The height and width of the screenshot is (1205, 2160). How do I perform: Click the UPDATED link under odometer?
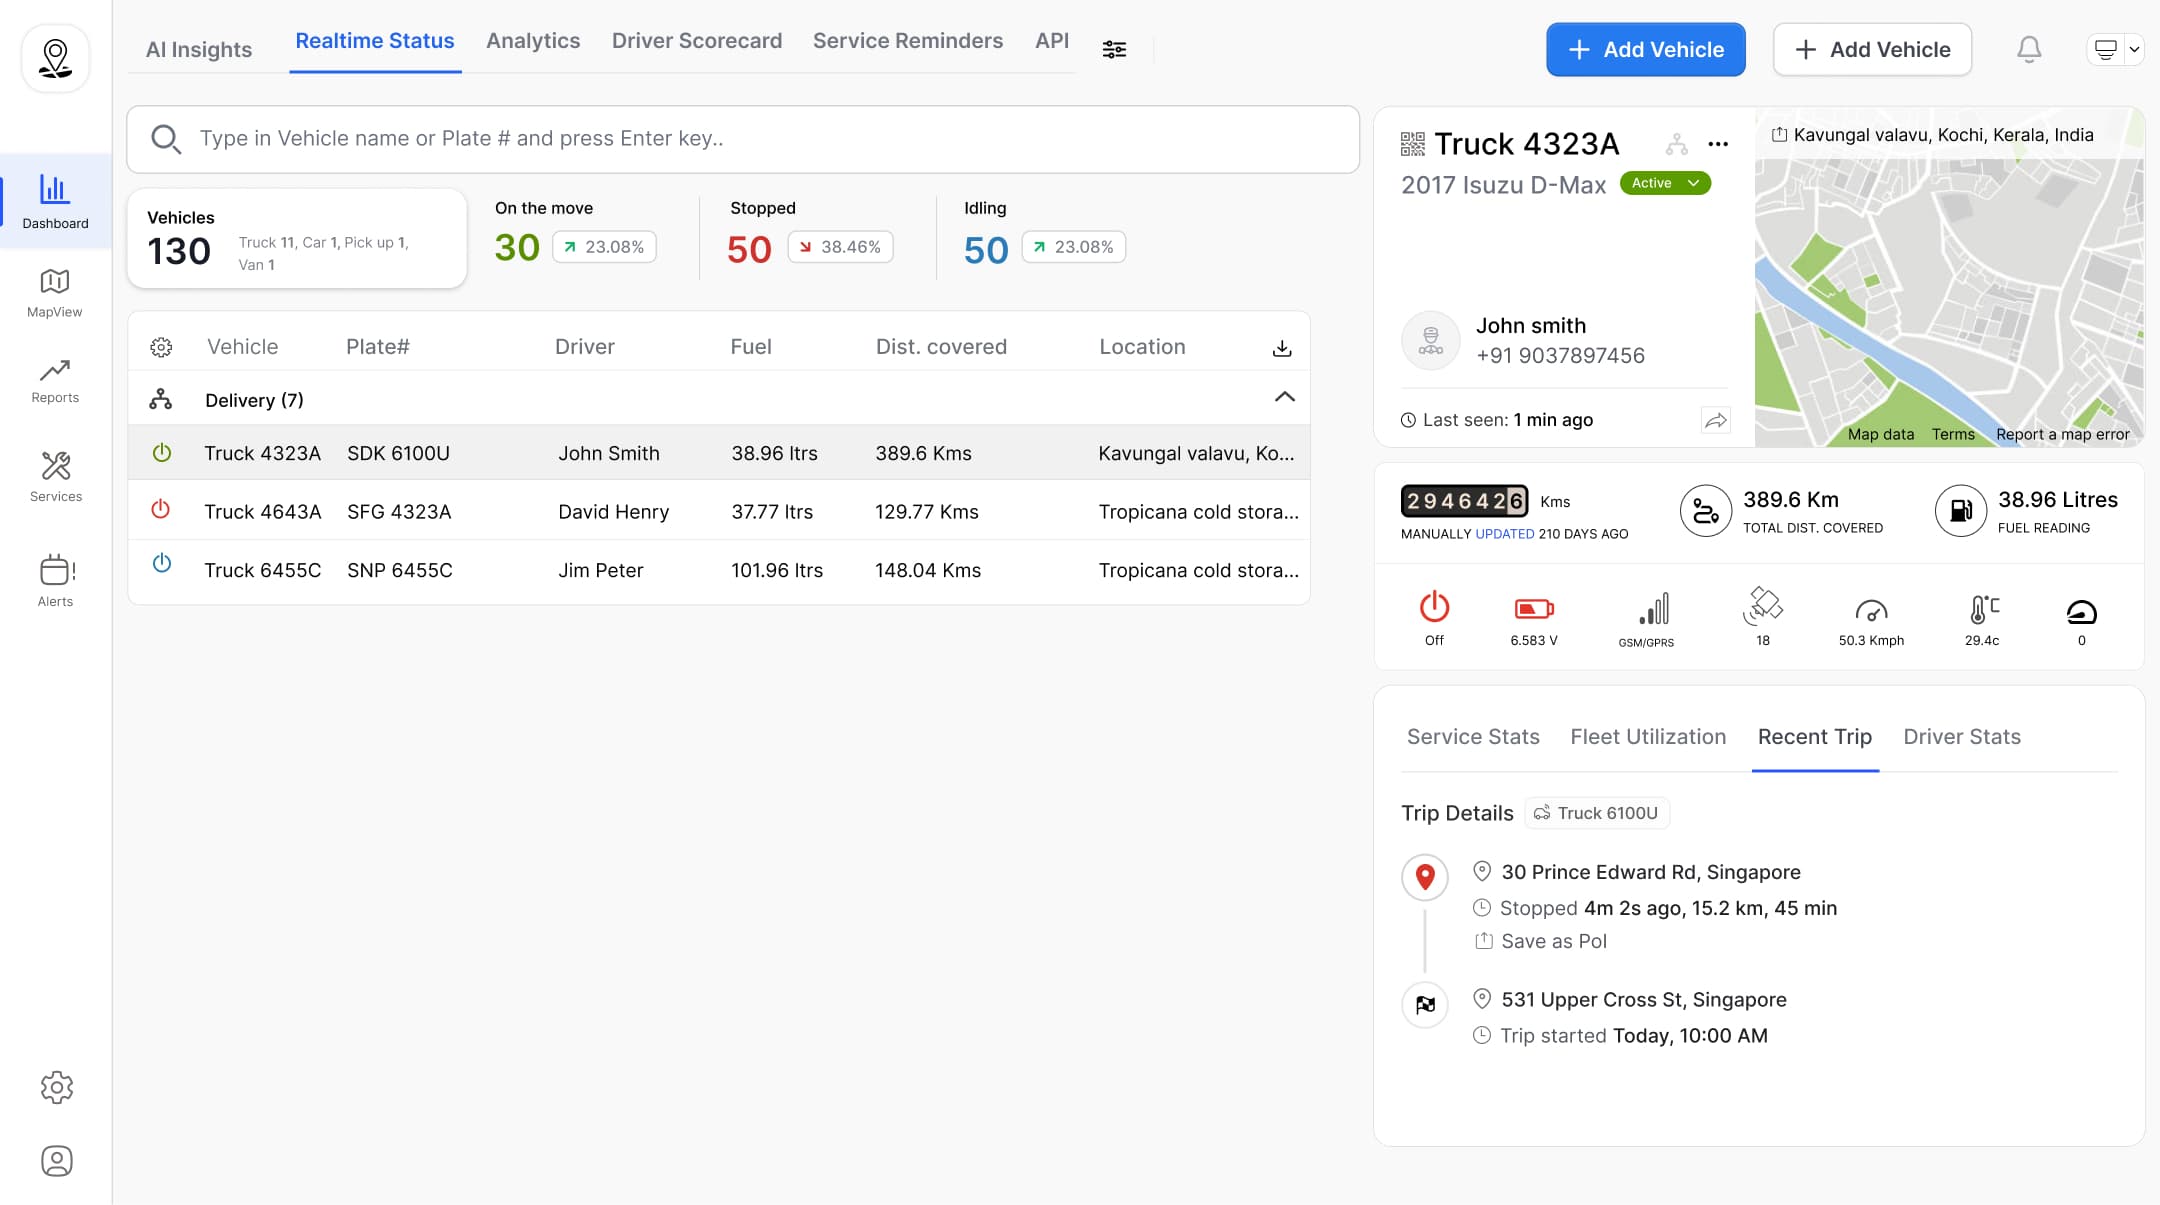(x=1505, y=534)
